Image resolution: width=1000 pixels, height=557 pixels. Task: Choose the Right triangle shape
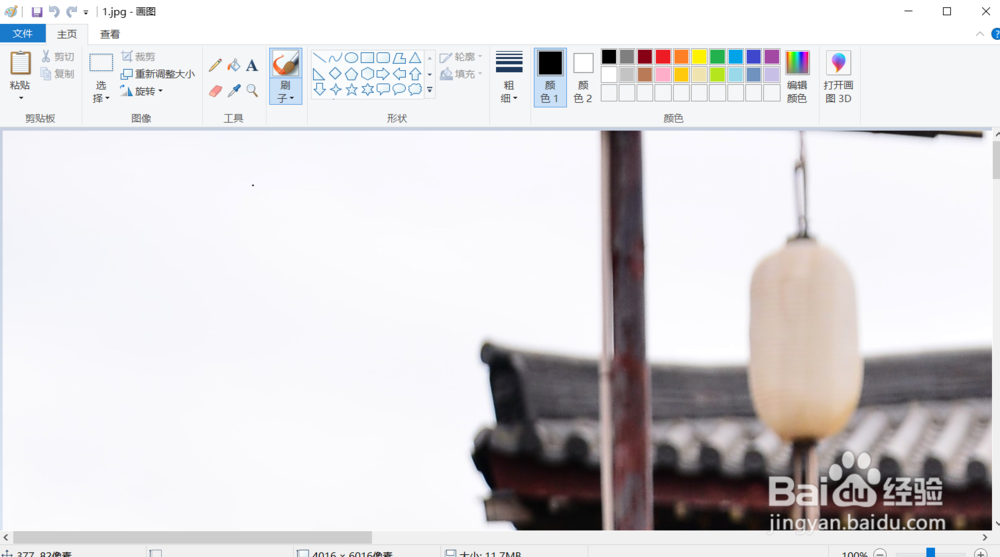[x=320, y=74]
